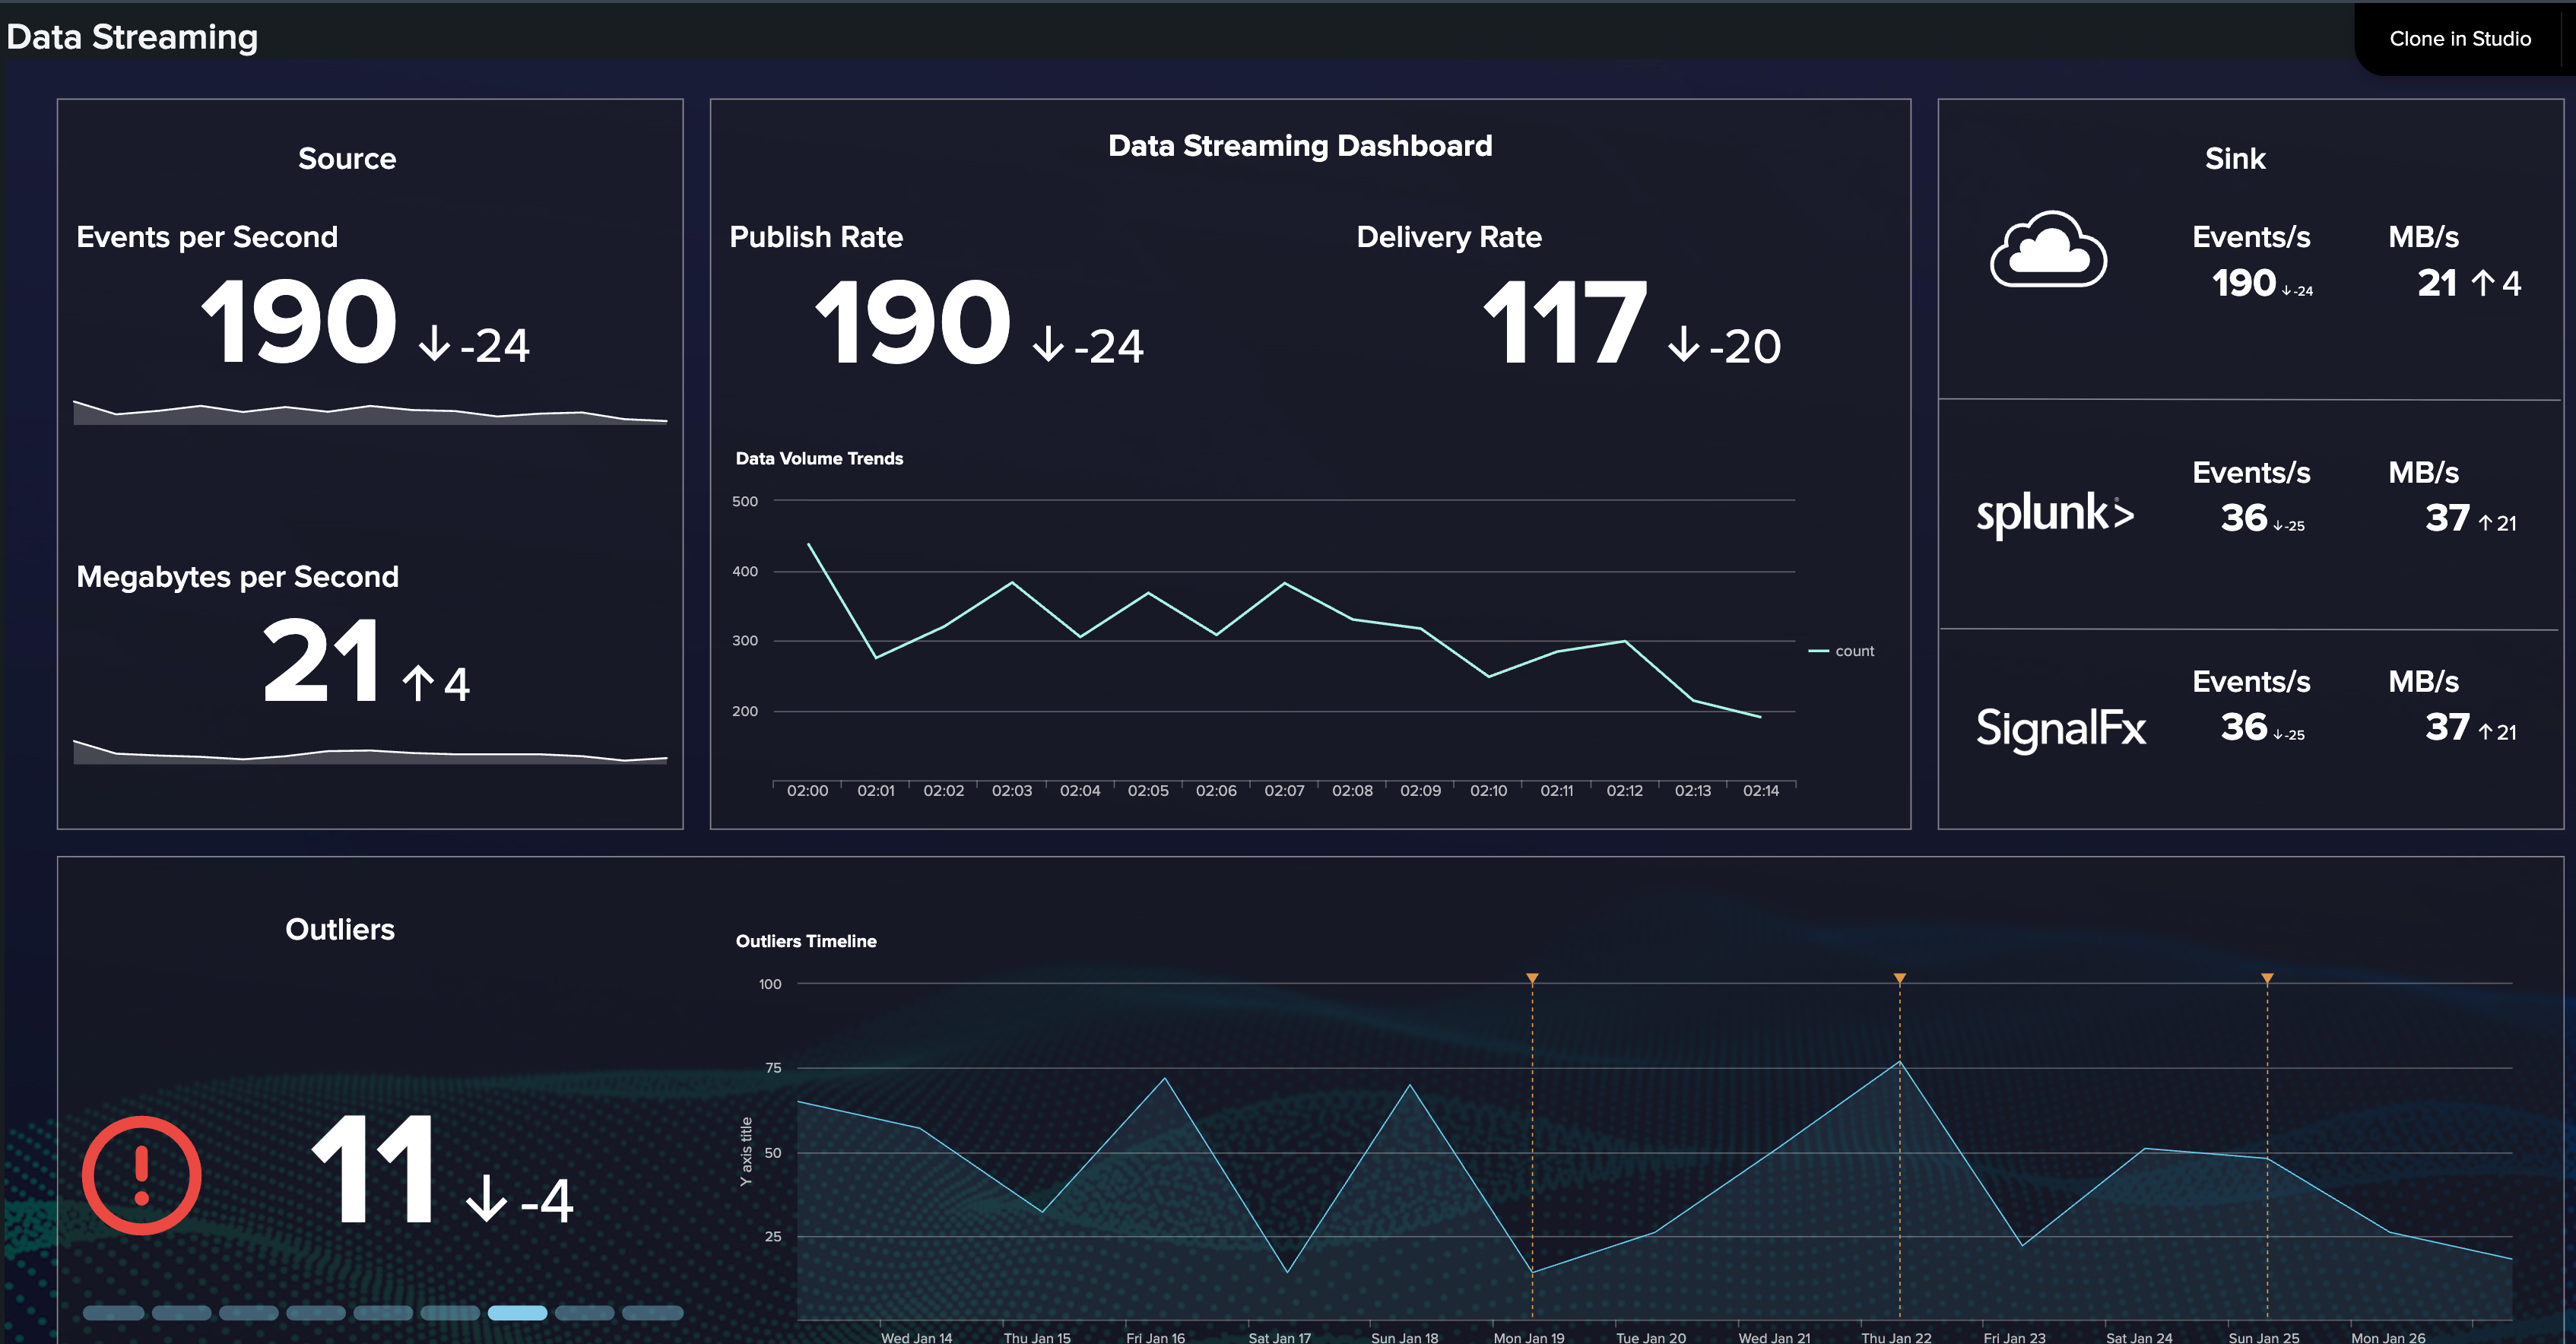
Task: Click the down arrow beside Events per Second -24
Action: pyautogui.click(x=434, y=344)
